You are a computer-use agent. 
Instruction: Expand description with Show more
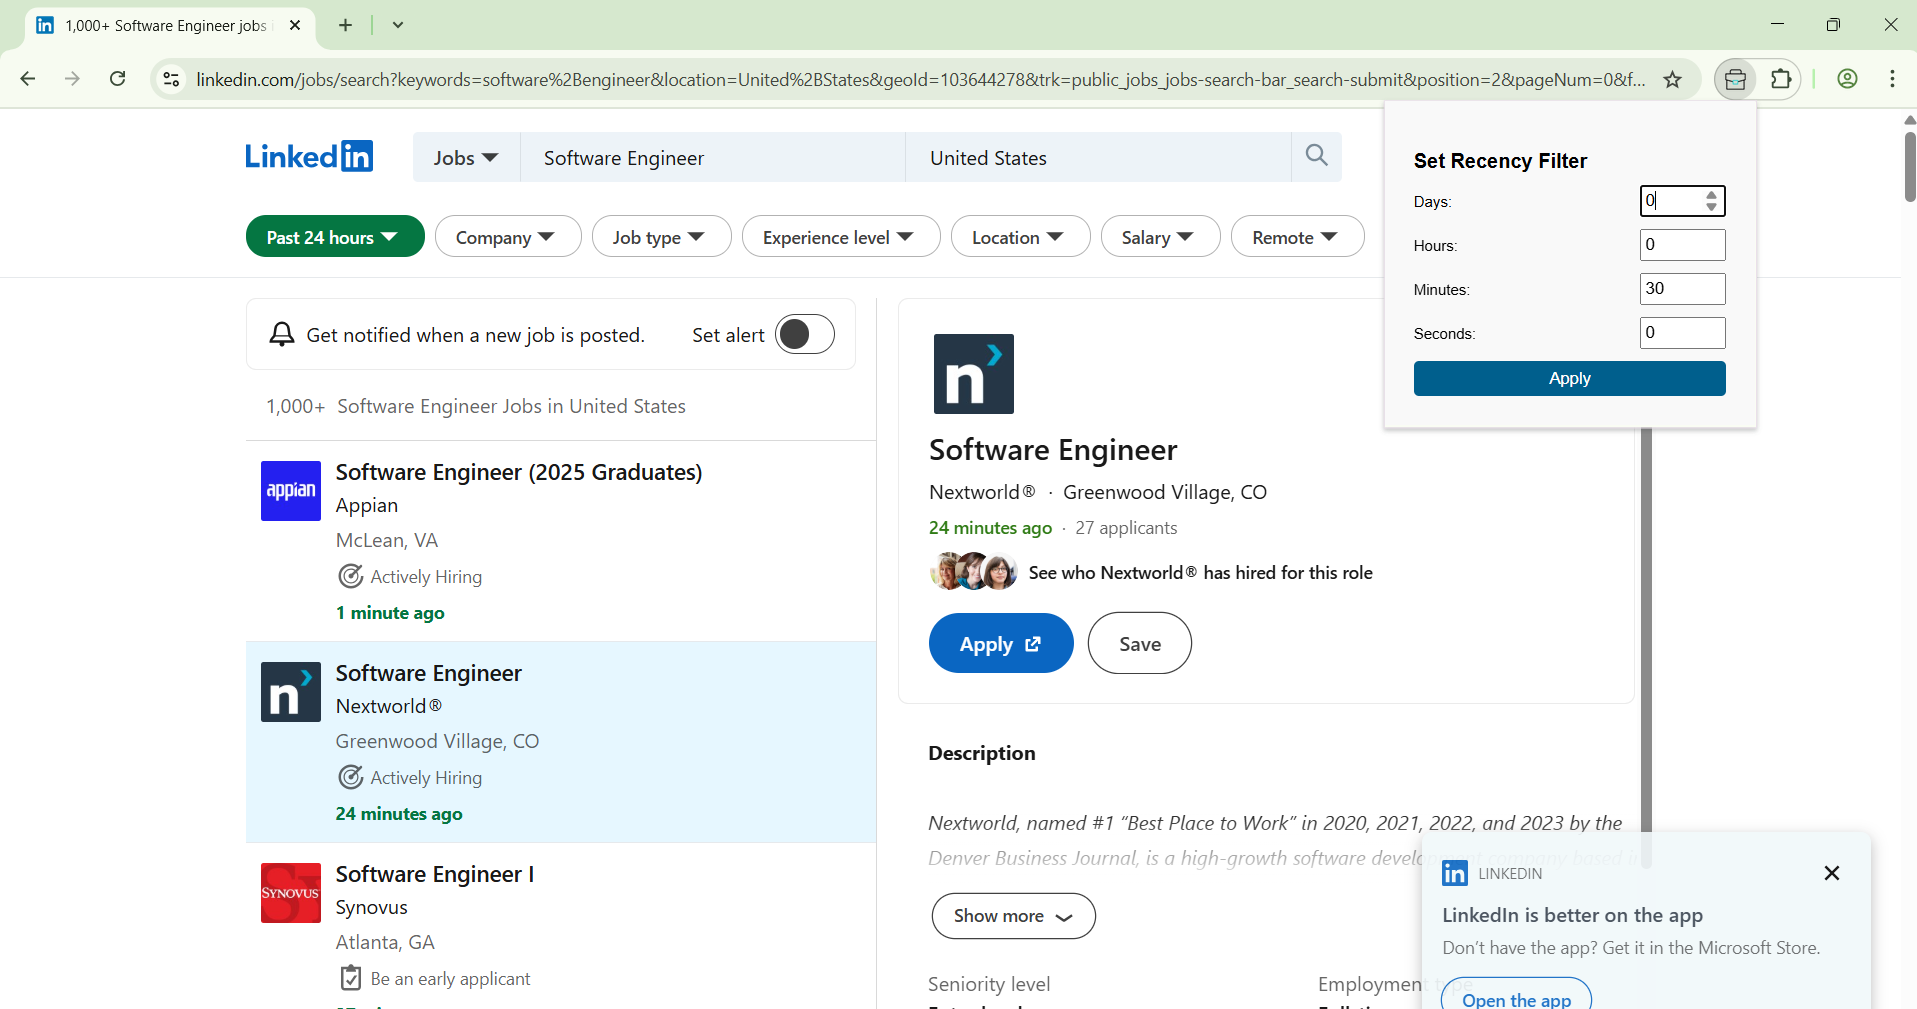(x=1012, y=916)
